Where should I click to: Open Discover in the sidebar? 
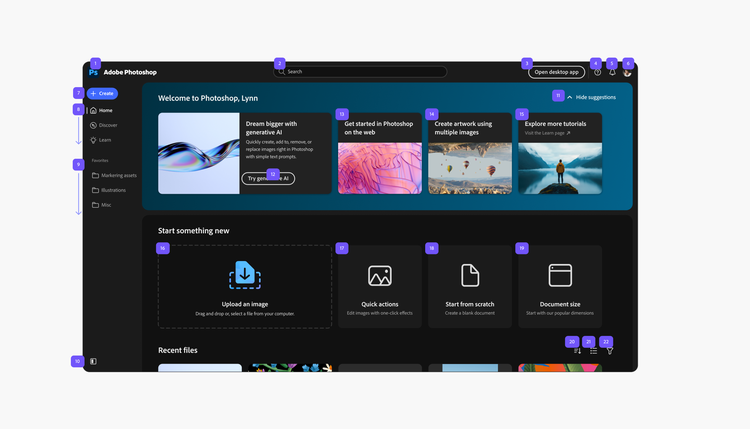[x=103, y=125]
